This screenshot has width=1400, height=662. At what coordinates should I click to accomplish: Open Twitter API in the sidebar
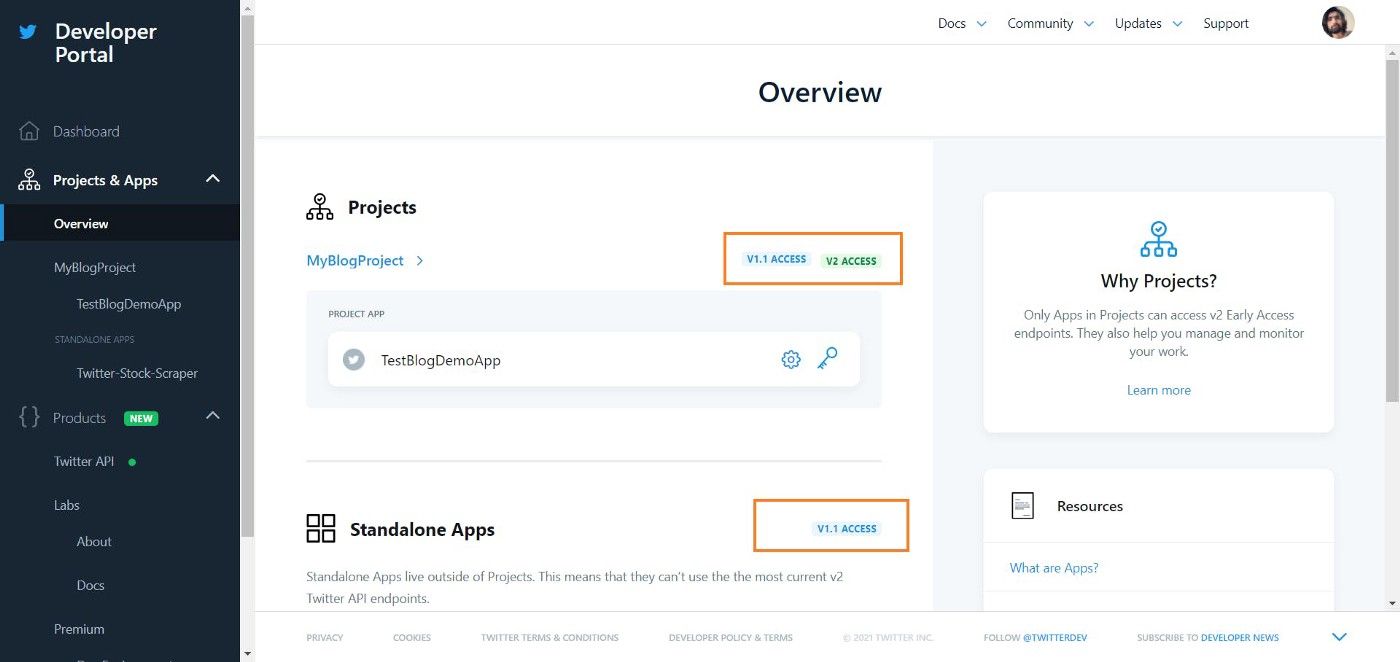[x=84, y=461]
